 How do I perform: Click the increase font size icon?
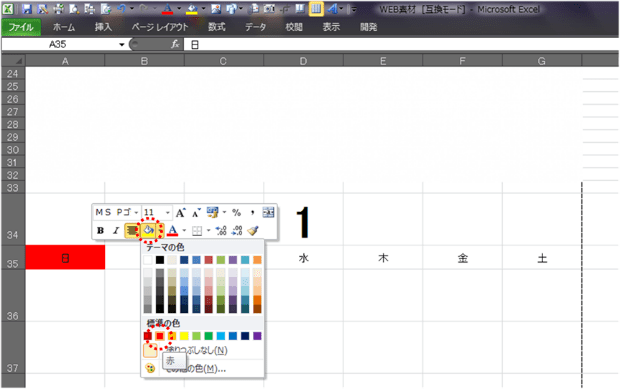(x=180, y=213)
